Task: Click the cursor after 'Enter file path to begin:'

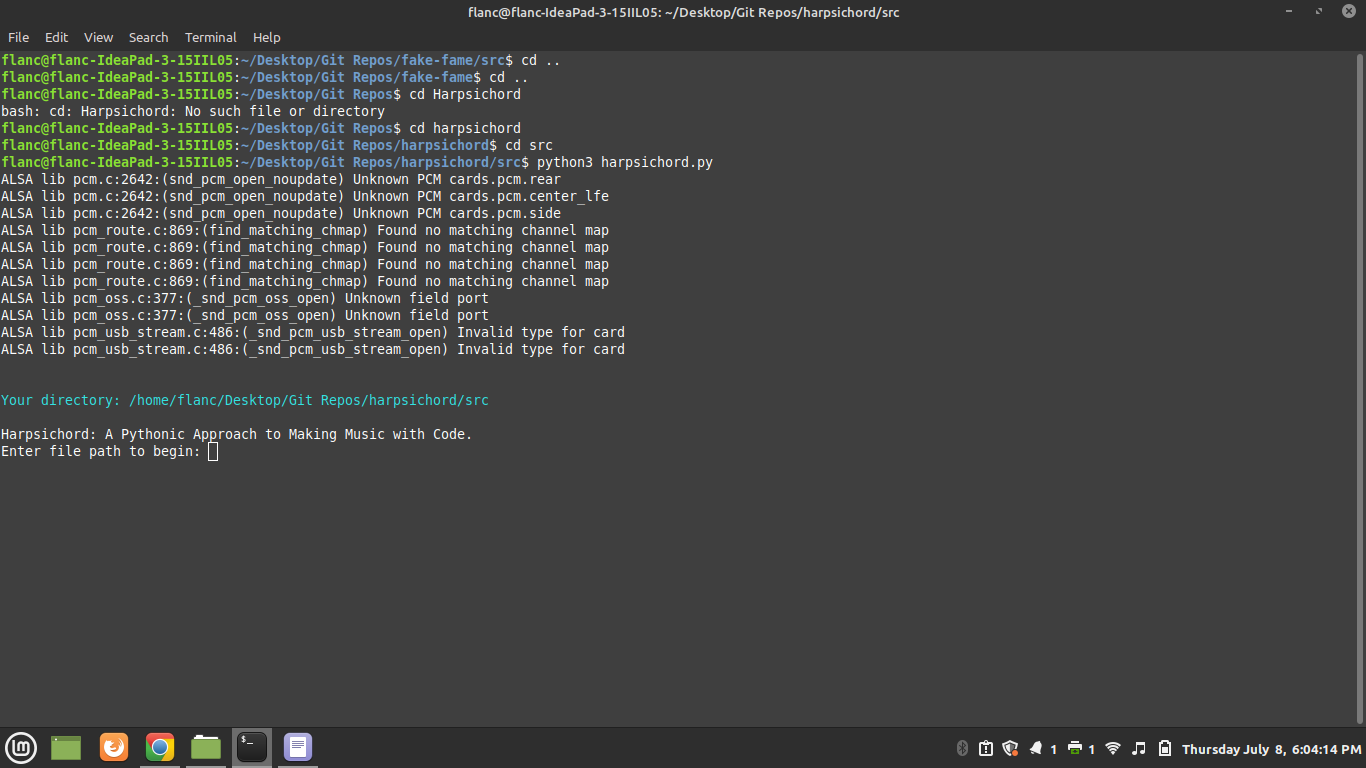Action: [213, 451]
